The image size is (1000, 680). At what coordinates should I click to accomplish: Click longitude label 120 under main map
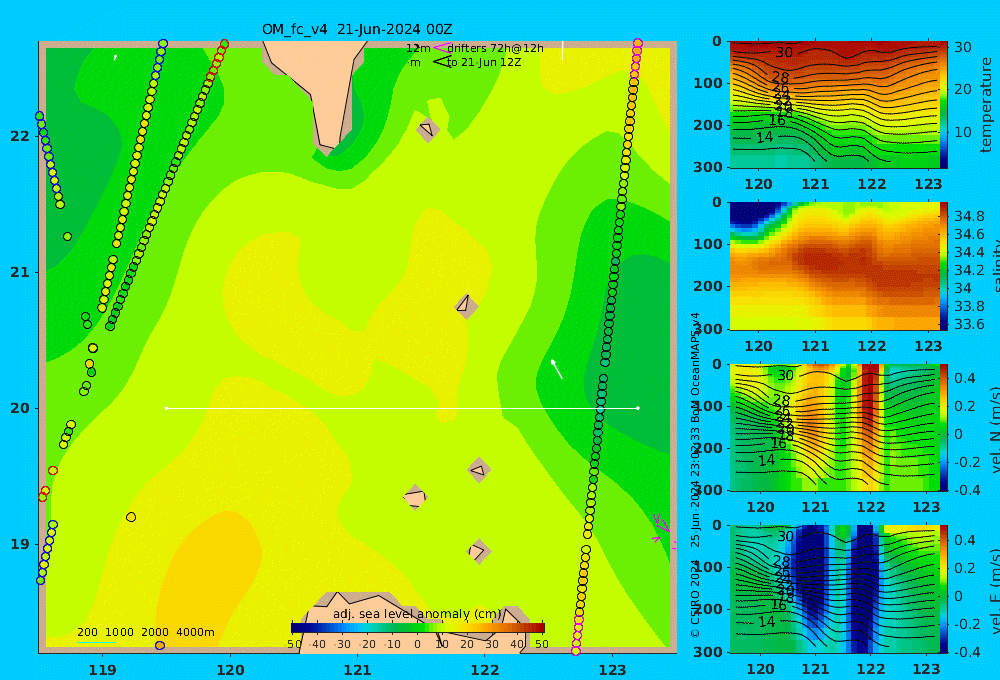(230, 670)
